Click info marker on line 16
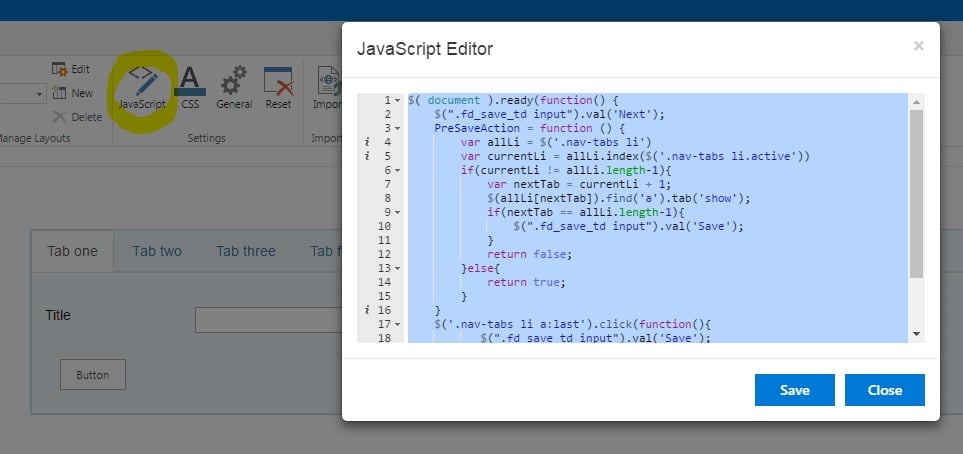The width and height of the screenshot is (963, 454). coord(367,310)
